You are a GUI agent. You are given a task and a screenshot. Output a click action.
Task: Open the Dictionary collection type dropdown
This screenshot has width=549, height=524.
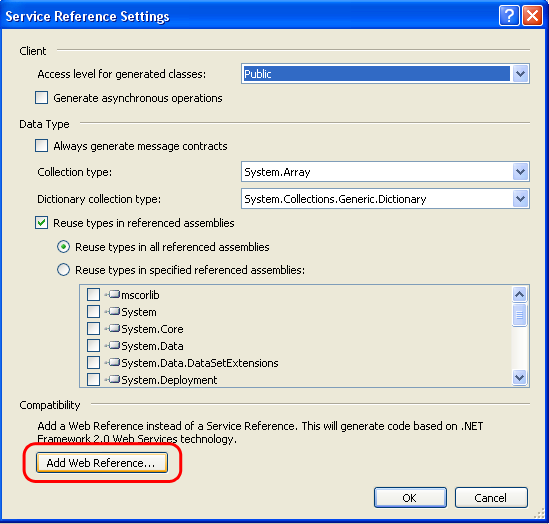pos(520,199)
